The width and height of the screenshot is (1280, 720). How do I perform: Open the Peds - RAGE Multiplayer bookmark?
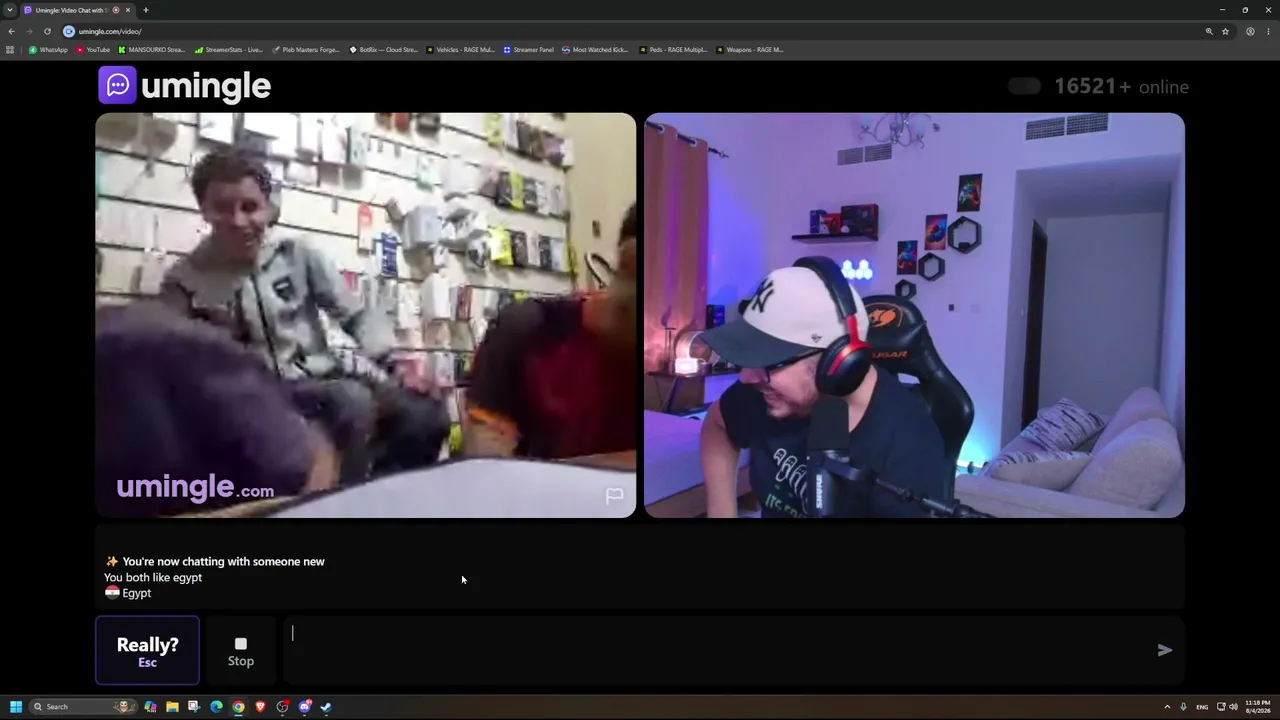click(673, 49)
